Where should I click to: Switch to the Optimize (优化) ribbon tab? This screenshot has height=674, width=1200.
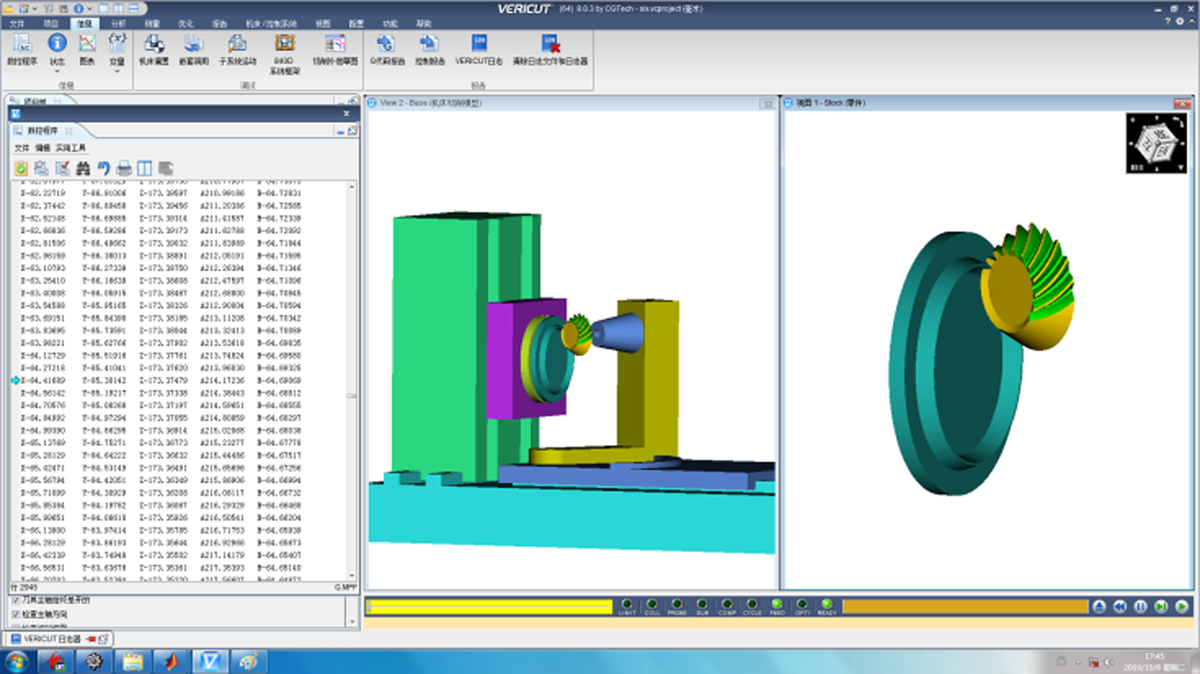pyautogui.click(x=186, y=22)
